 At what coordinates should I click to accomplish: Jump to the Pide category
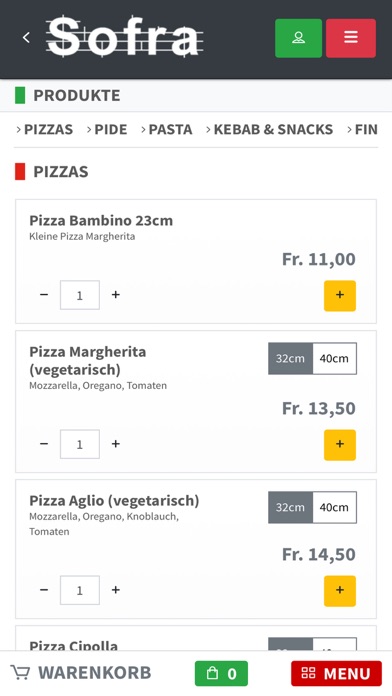107,129
